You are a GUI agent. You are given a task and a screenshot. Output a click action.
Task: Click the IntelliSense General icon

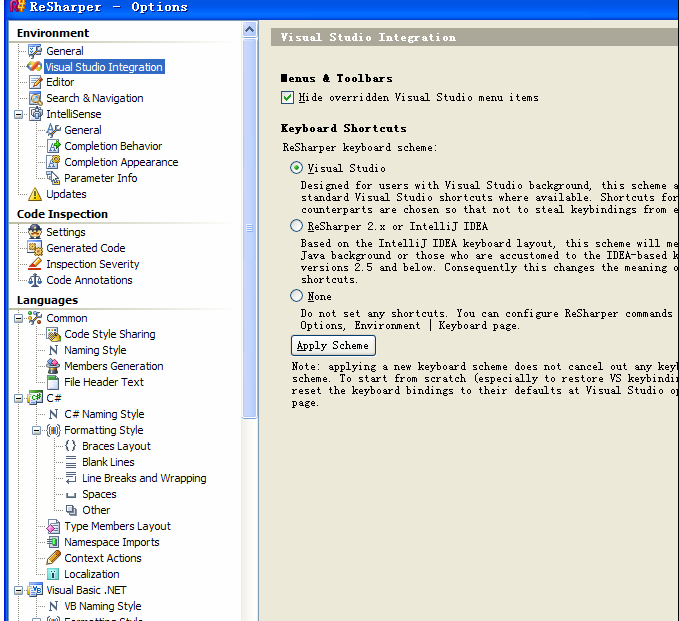tap(53, 130)
